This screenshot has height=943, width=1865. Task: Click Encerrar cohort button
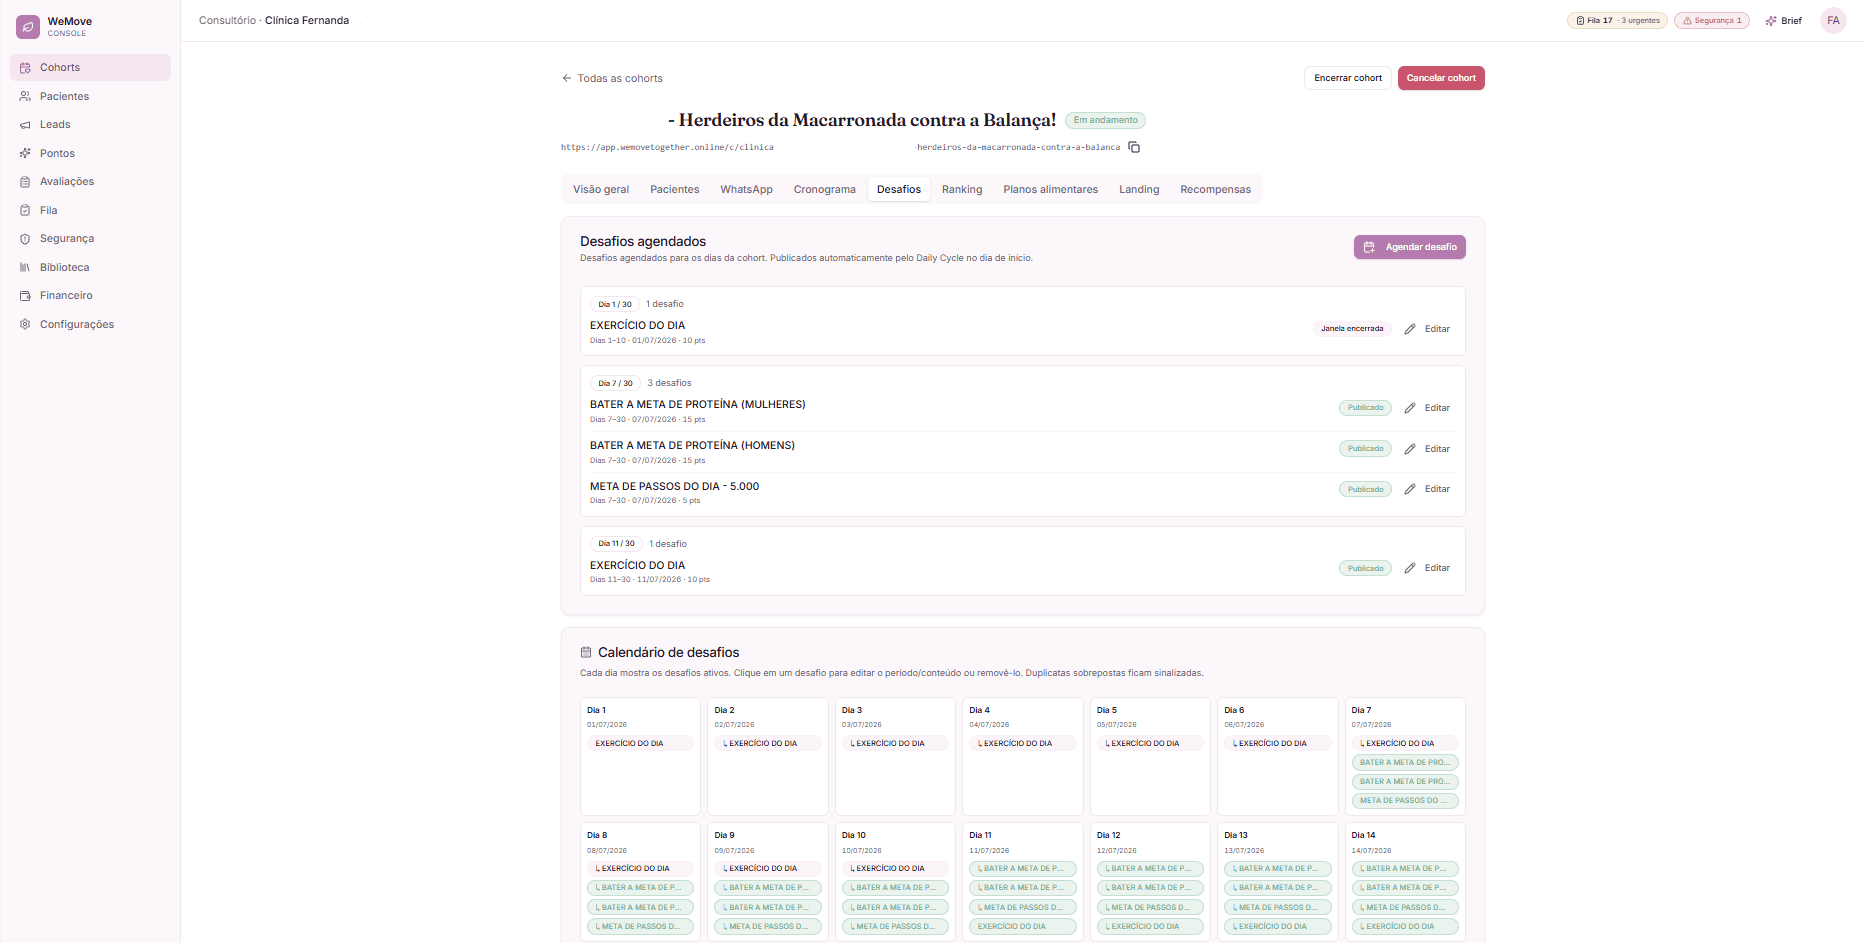click(1348, 78)
